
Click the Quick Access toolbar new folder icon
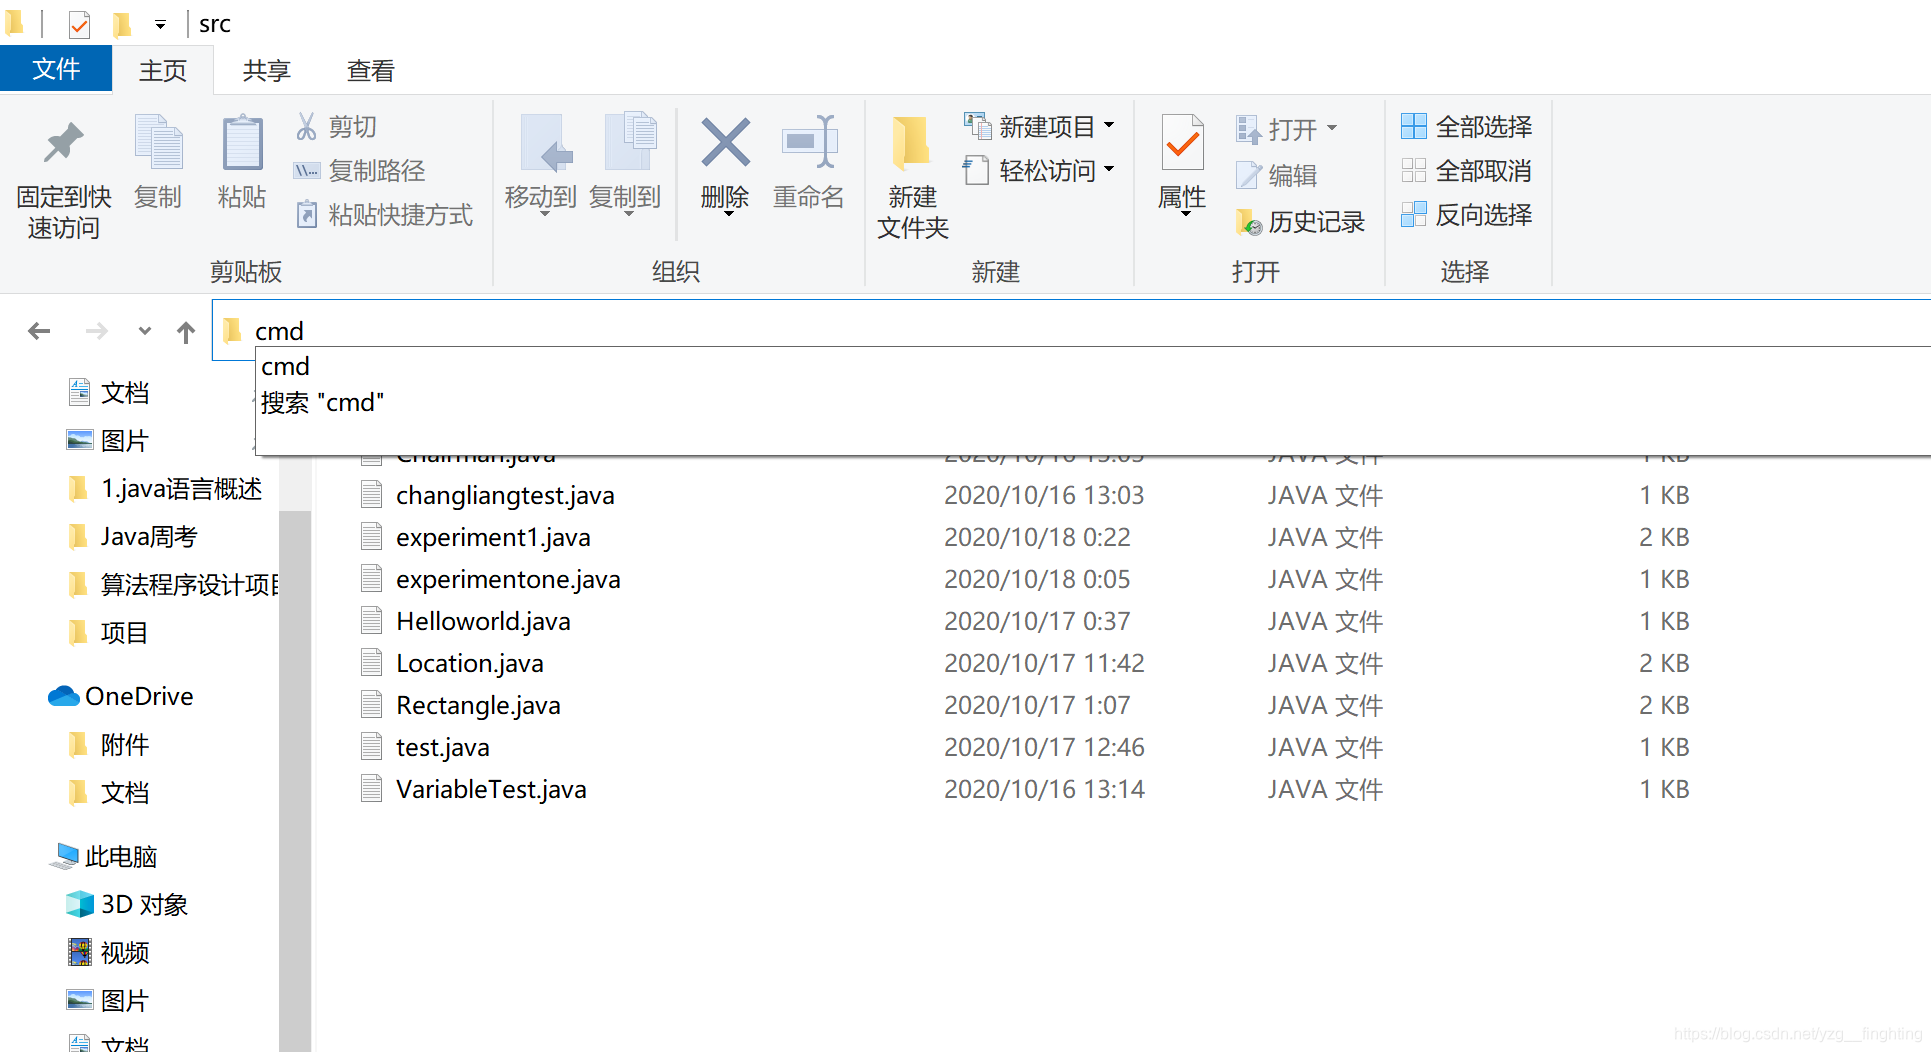point(122,24)
